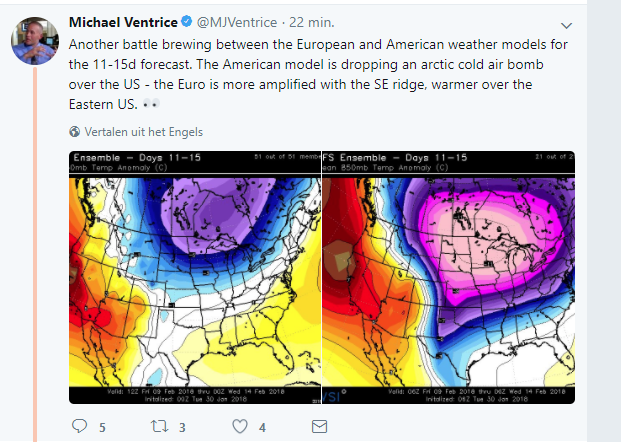Open Michael Ventrice display name link
This screenshot has width=621, height=442.
(x=123, y=22)
